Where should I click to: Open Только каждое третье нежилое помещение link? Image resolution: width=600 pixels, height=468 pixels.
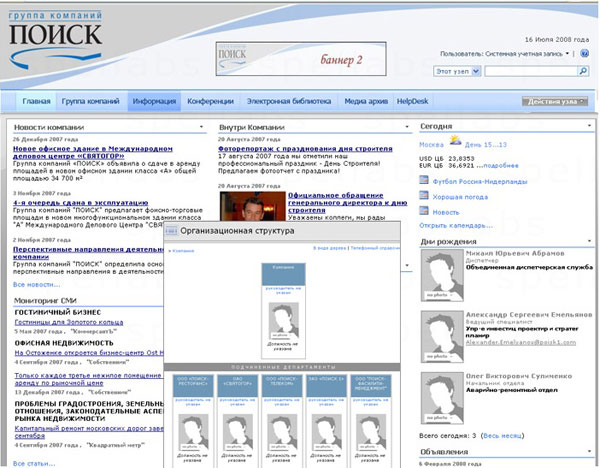[88, 379]
